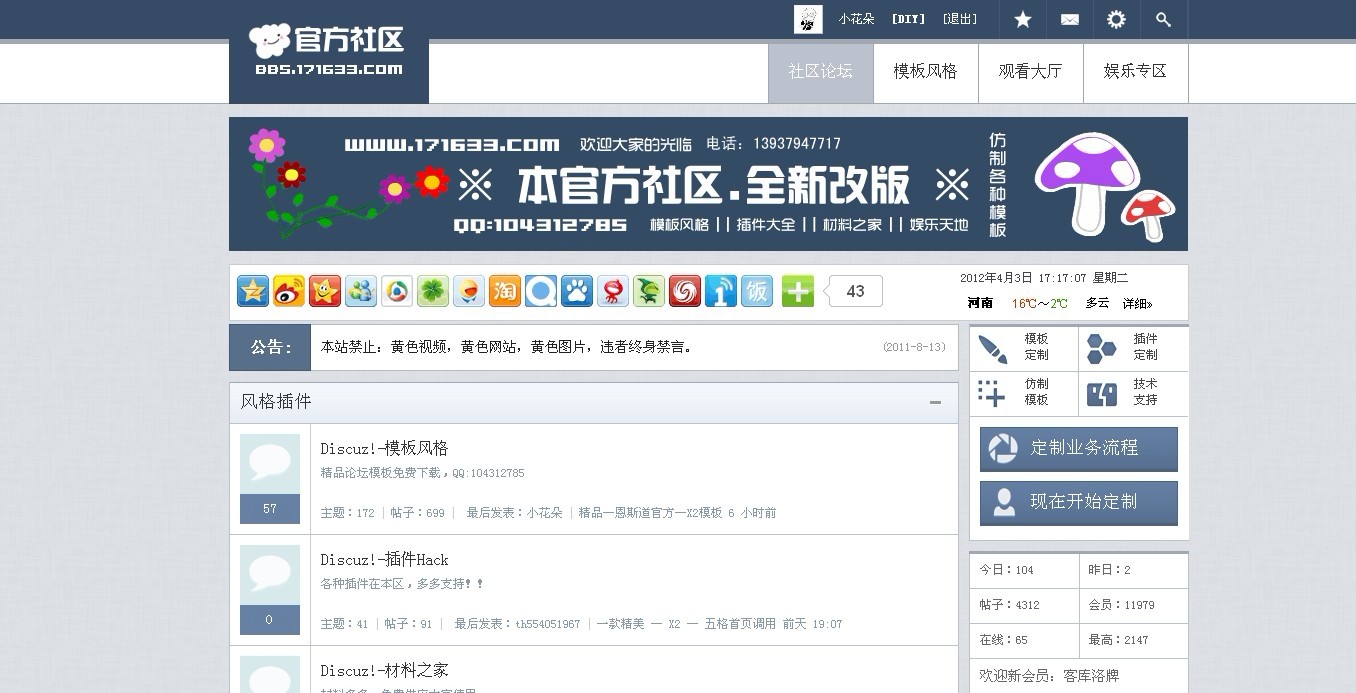The width and height of the screenshot is (1356, 693).
Task: Log out via the [退出] link
Action: point(959,19)
